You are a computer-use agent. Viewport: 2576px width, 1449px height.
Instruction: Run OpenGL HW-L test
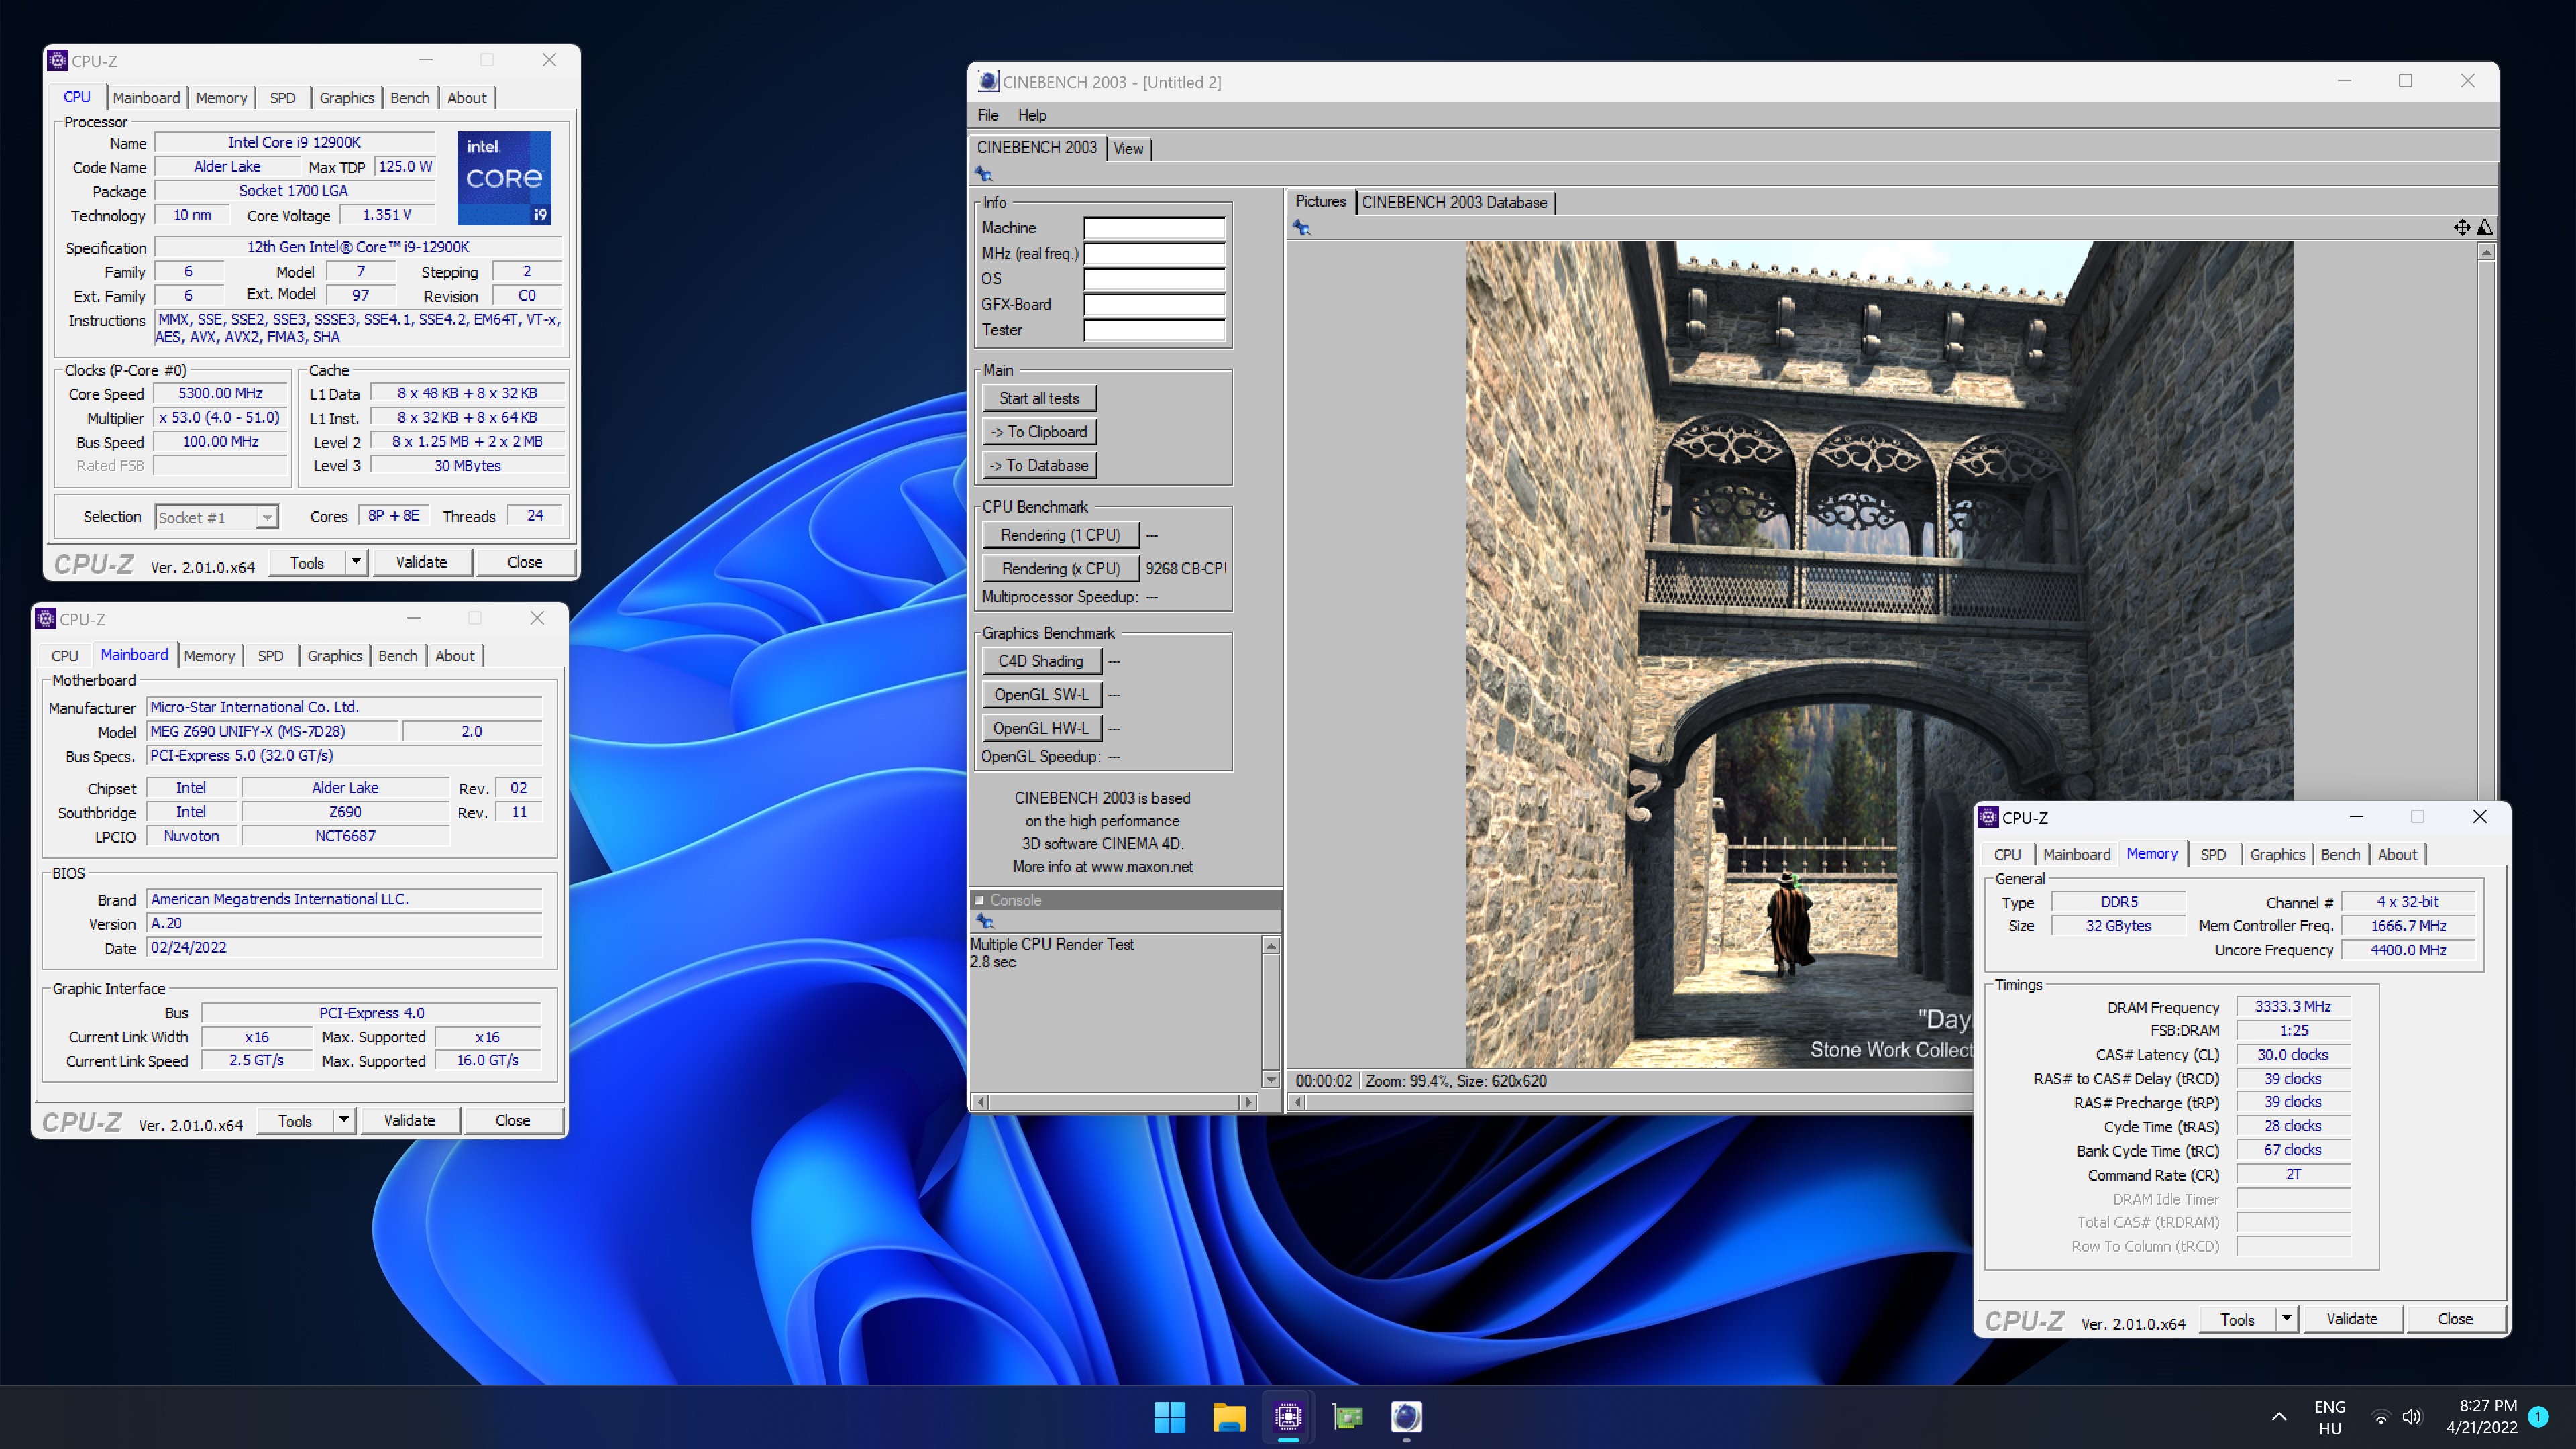[x=1041, y=728]
